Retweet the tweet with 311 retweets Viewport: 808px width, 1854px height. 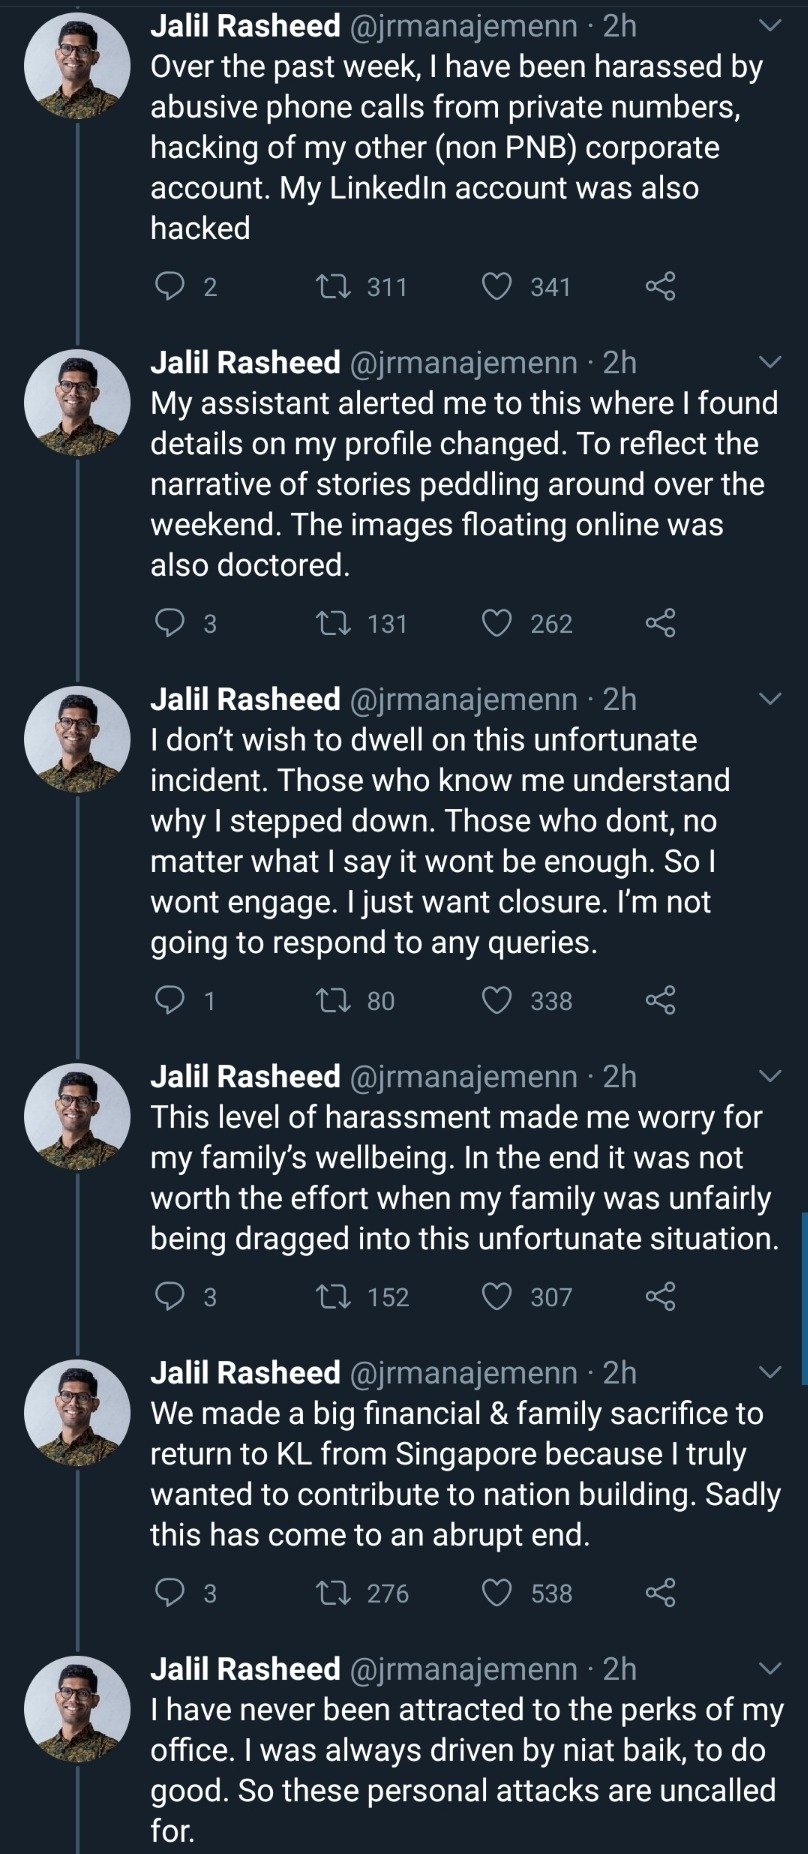tap(329, 287)
